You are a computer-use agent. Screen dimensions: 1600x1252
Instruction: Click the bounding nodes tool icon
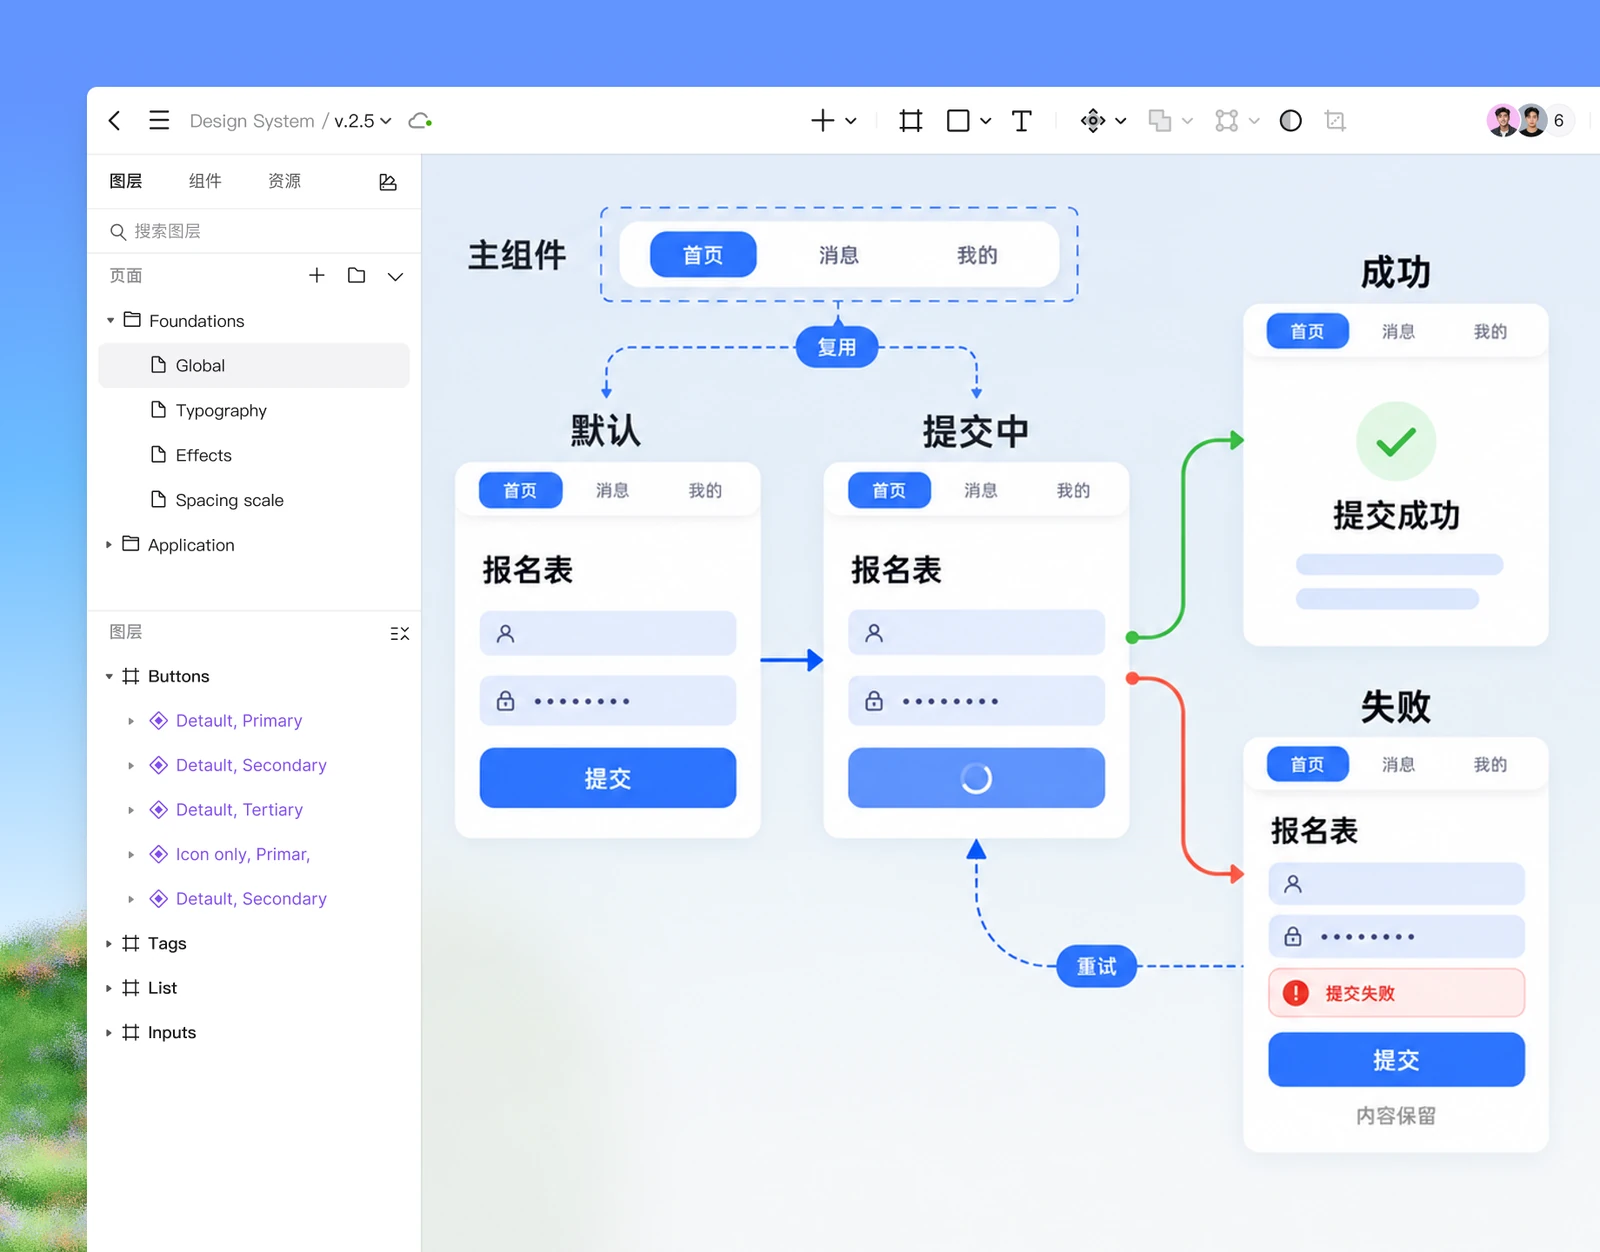click(1227, 121)
